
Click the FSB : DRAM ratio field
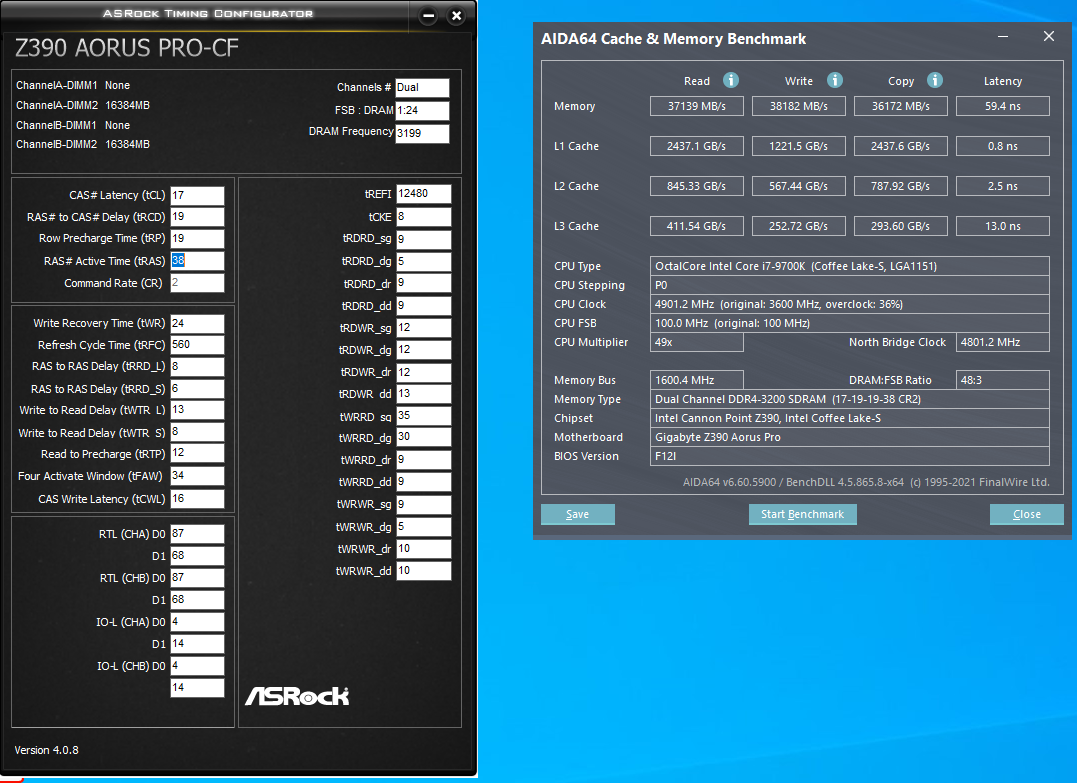coord(422,110)
